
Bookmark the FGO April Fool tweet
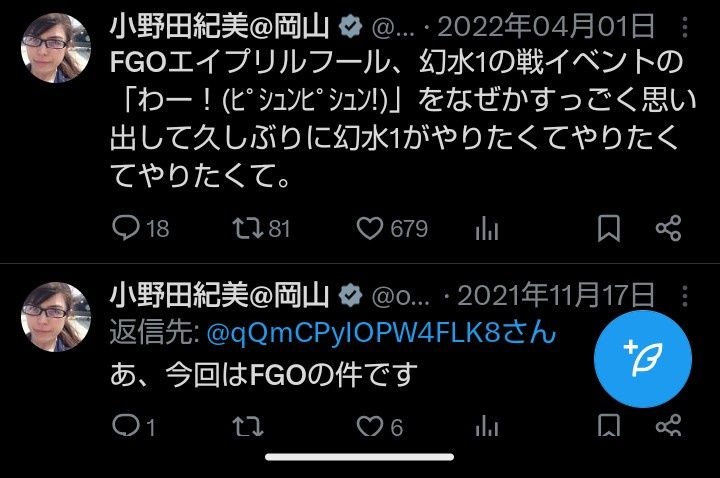tap(608, 228)
